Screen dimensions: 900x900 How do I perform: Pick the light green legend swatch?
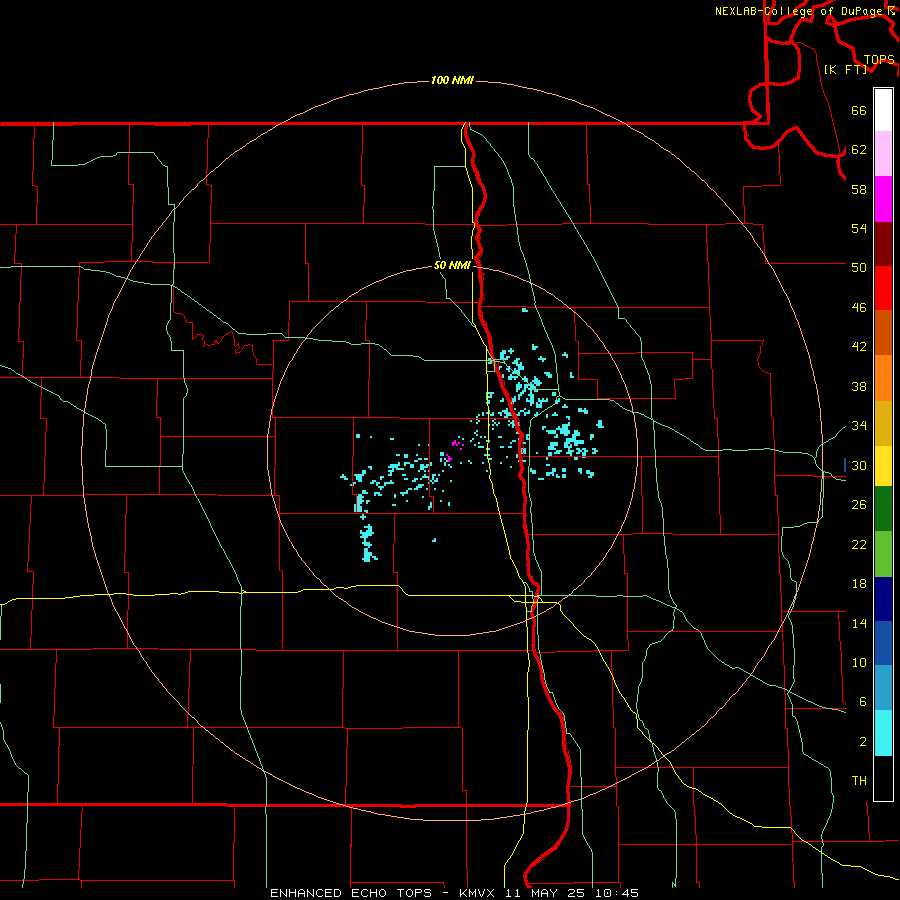pyautogui.click(x=883, y=554)
